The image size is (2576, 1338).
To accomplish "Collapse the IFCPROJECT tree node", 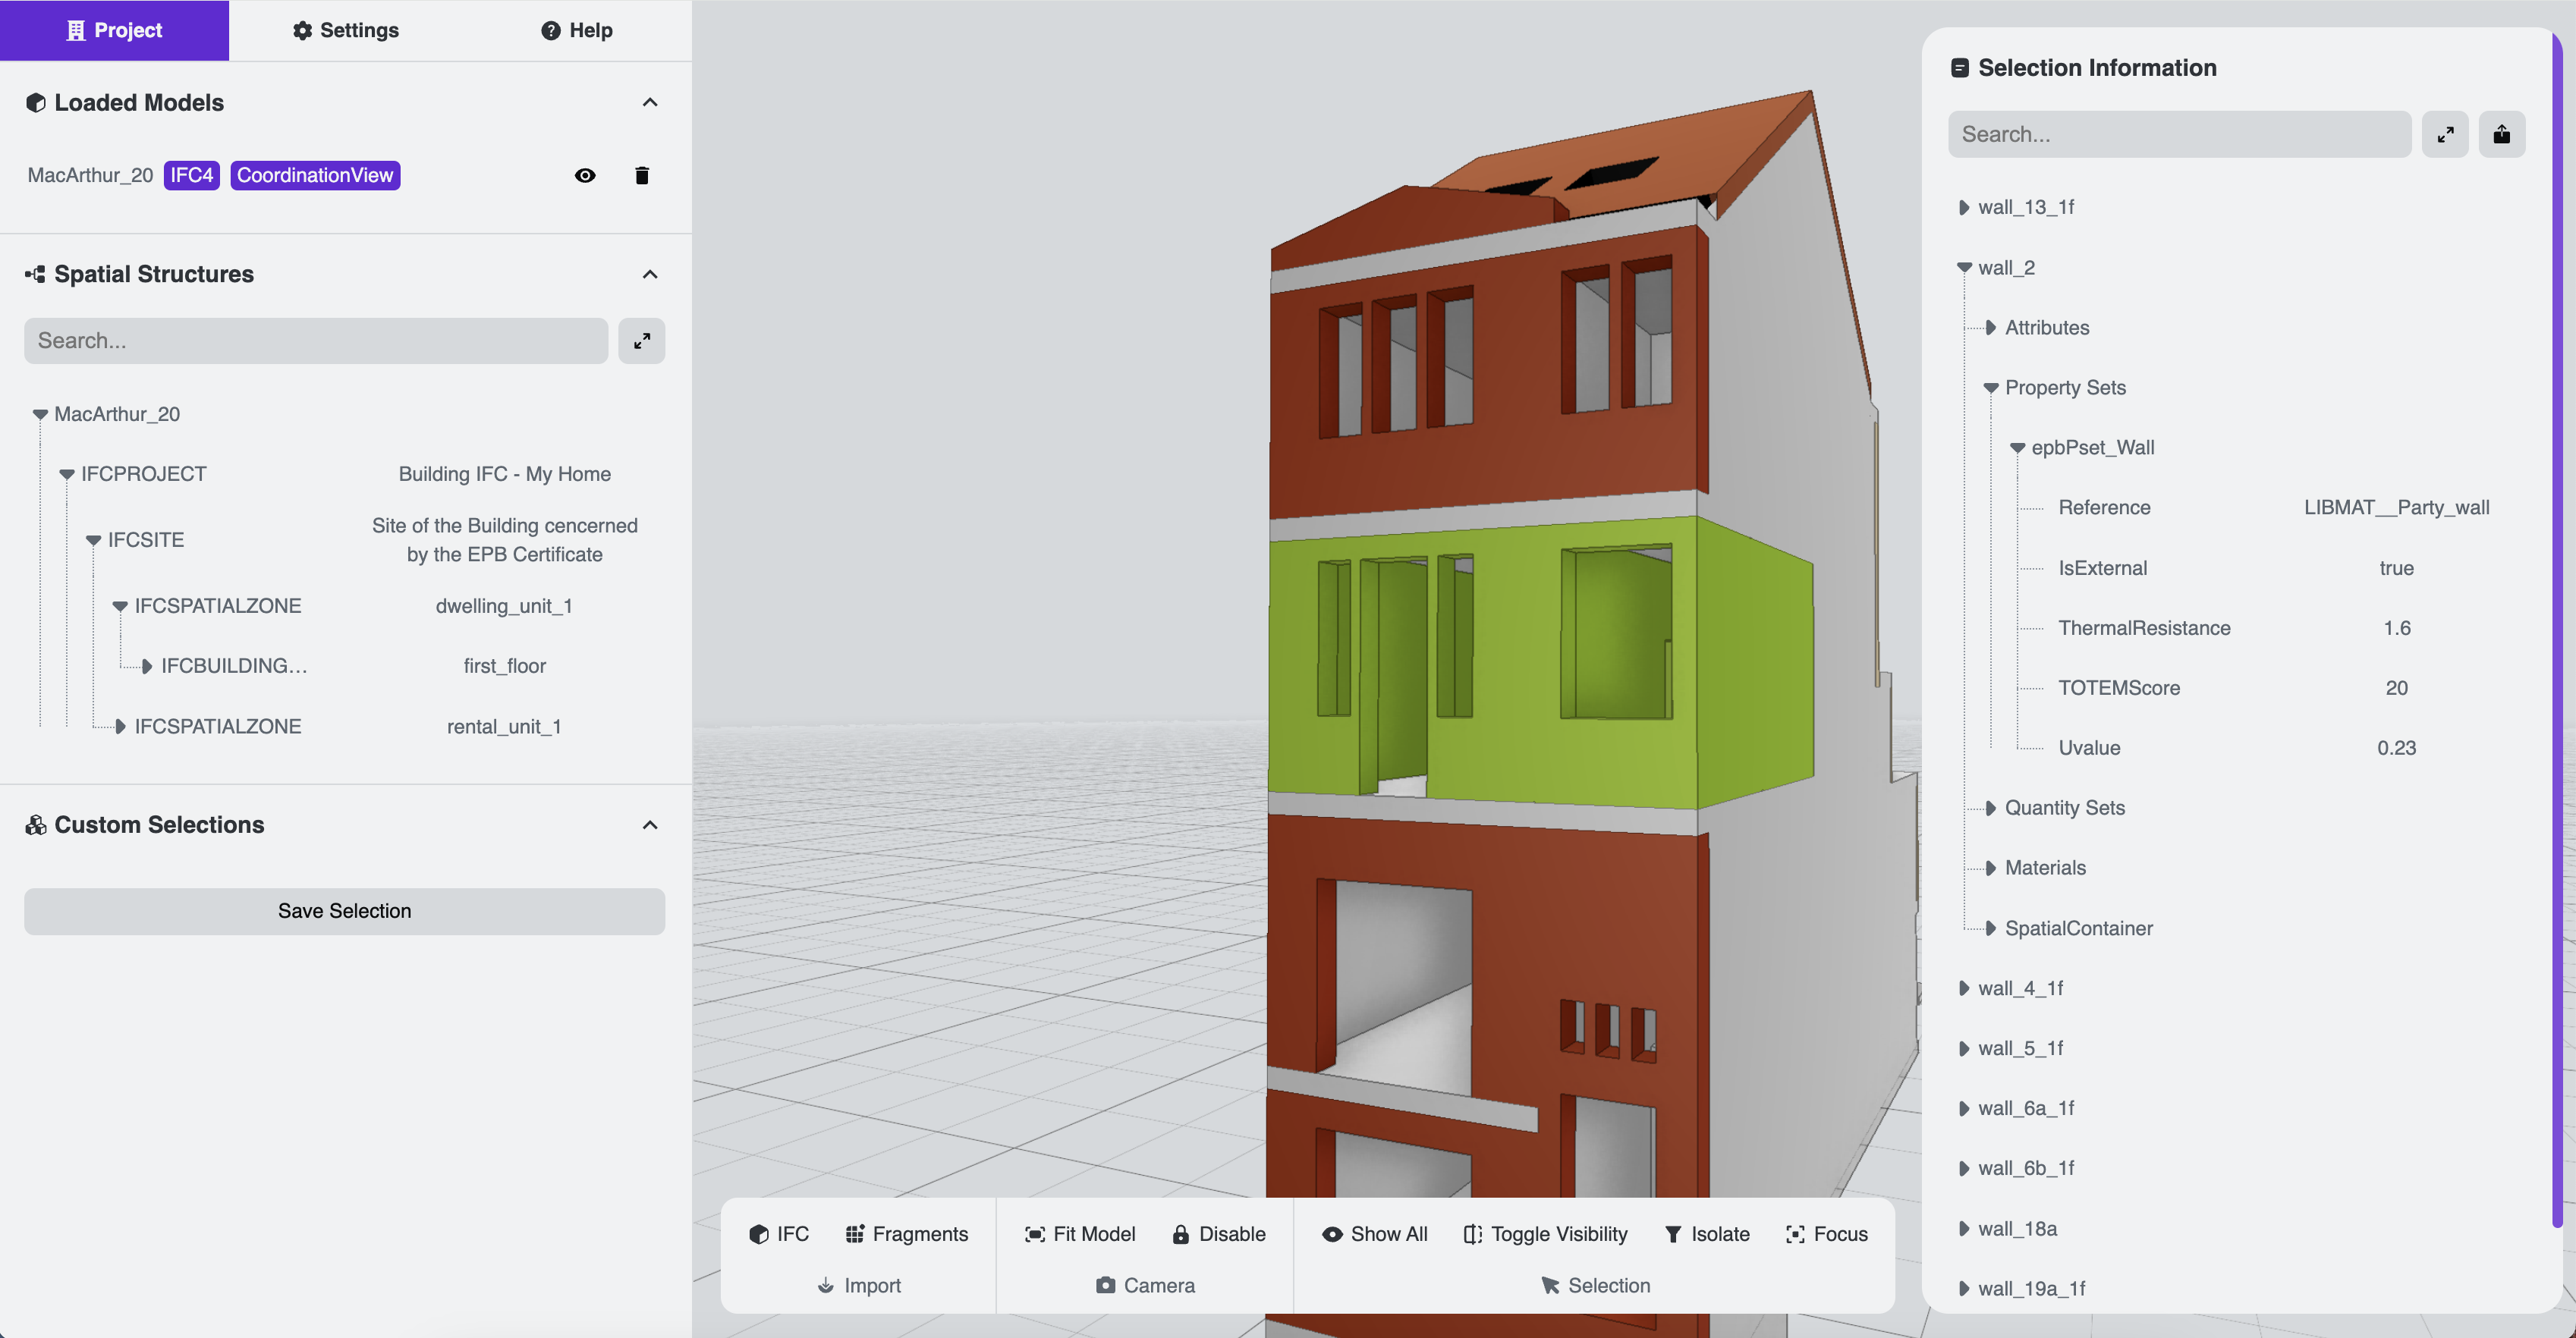I will [x=67, y=474].
